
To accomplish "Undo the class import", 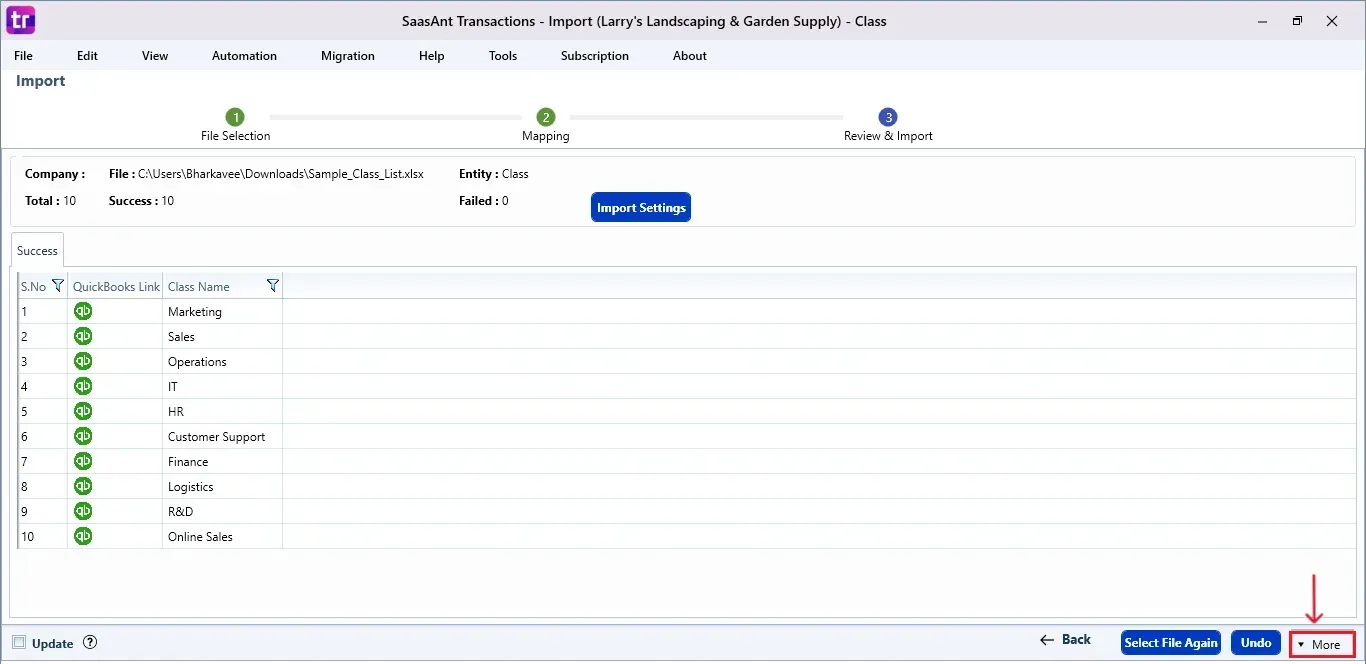I will click(1256, 643).
